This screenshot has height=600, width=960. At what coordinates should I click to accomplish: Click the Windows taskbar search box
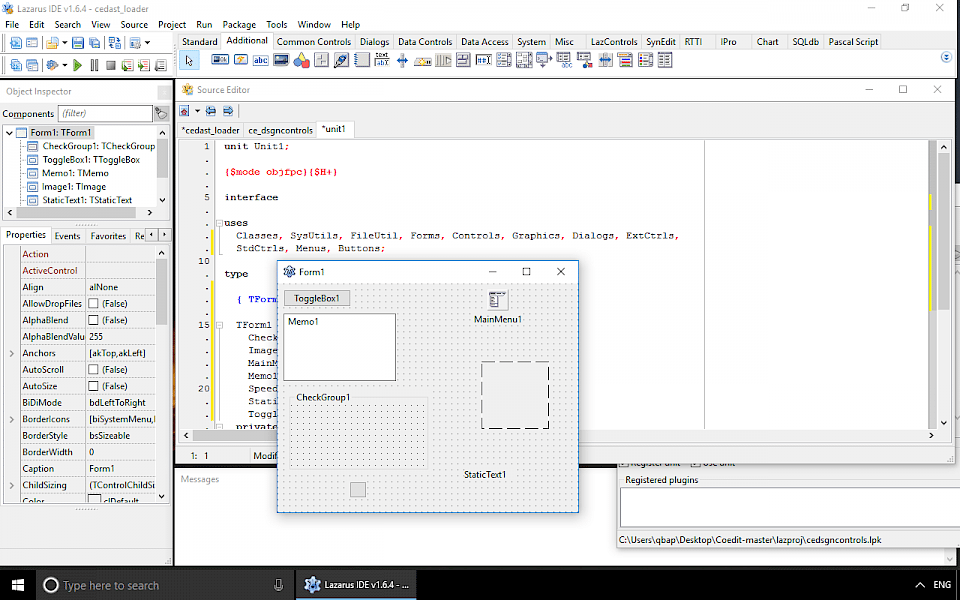tap(164, 585)
